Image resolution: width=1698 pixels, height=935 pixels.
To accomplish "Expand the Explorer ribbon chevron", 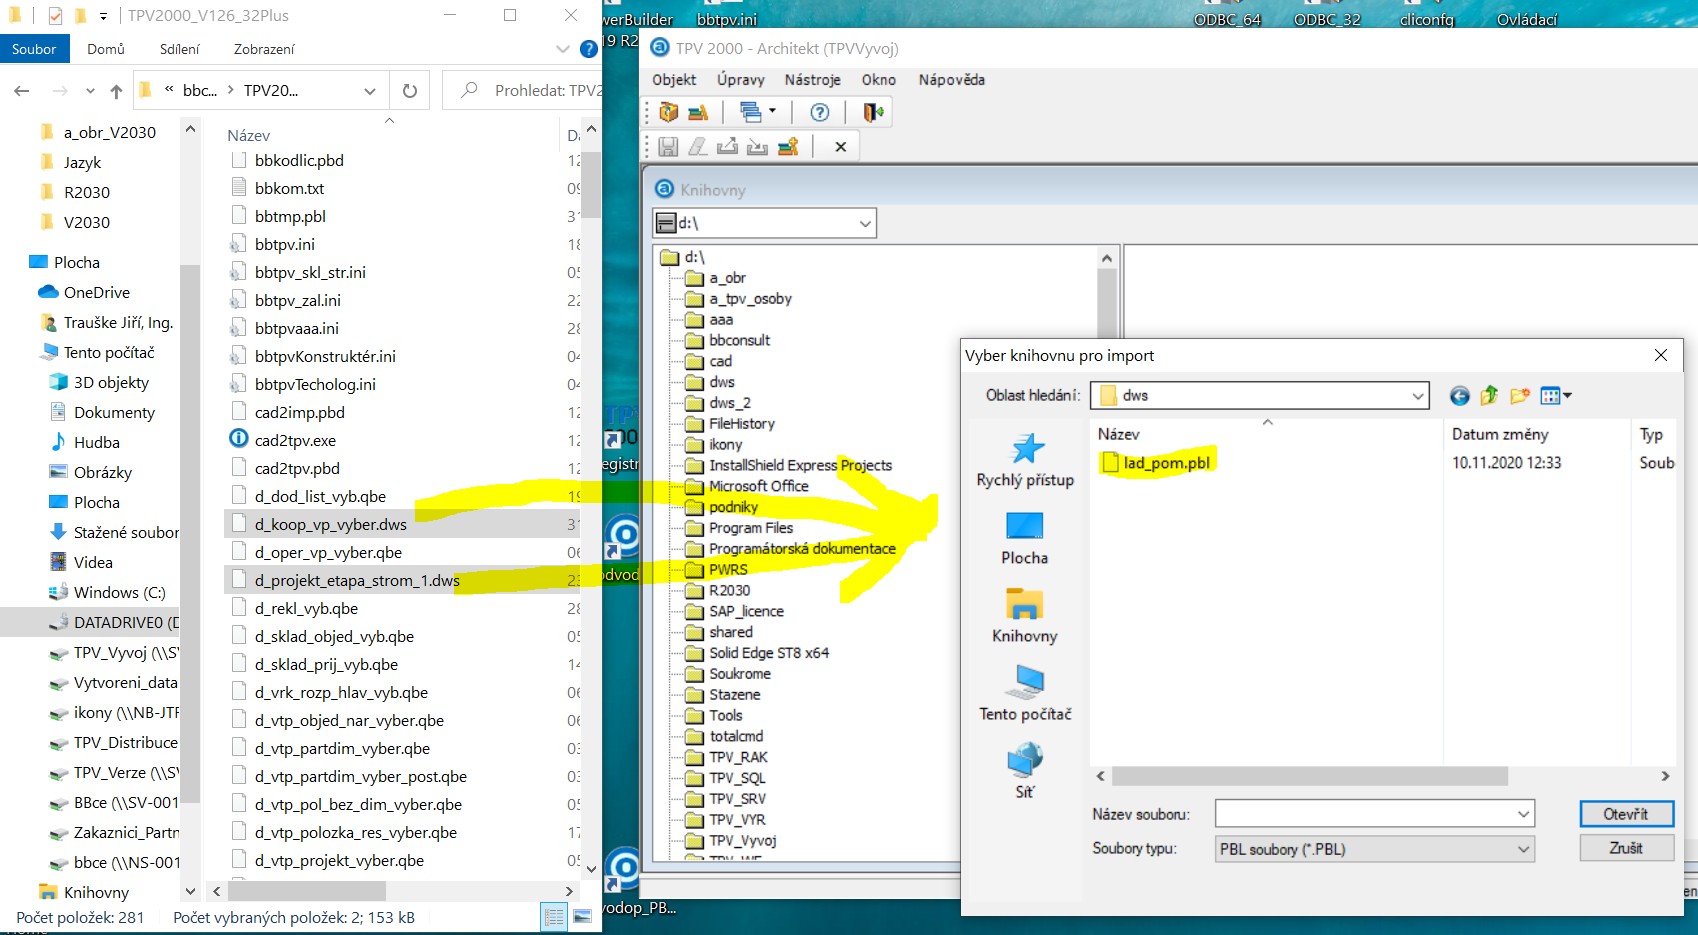I will 561,49.
